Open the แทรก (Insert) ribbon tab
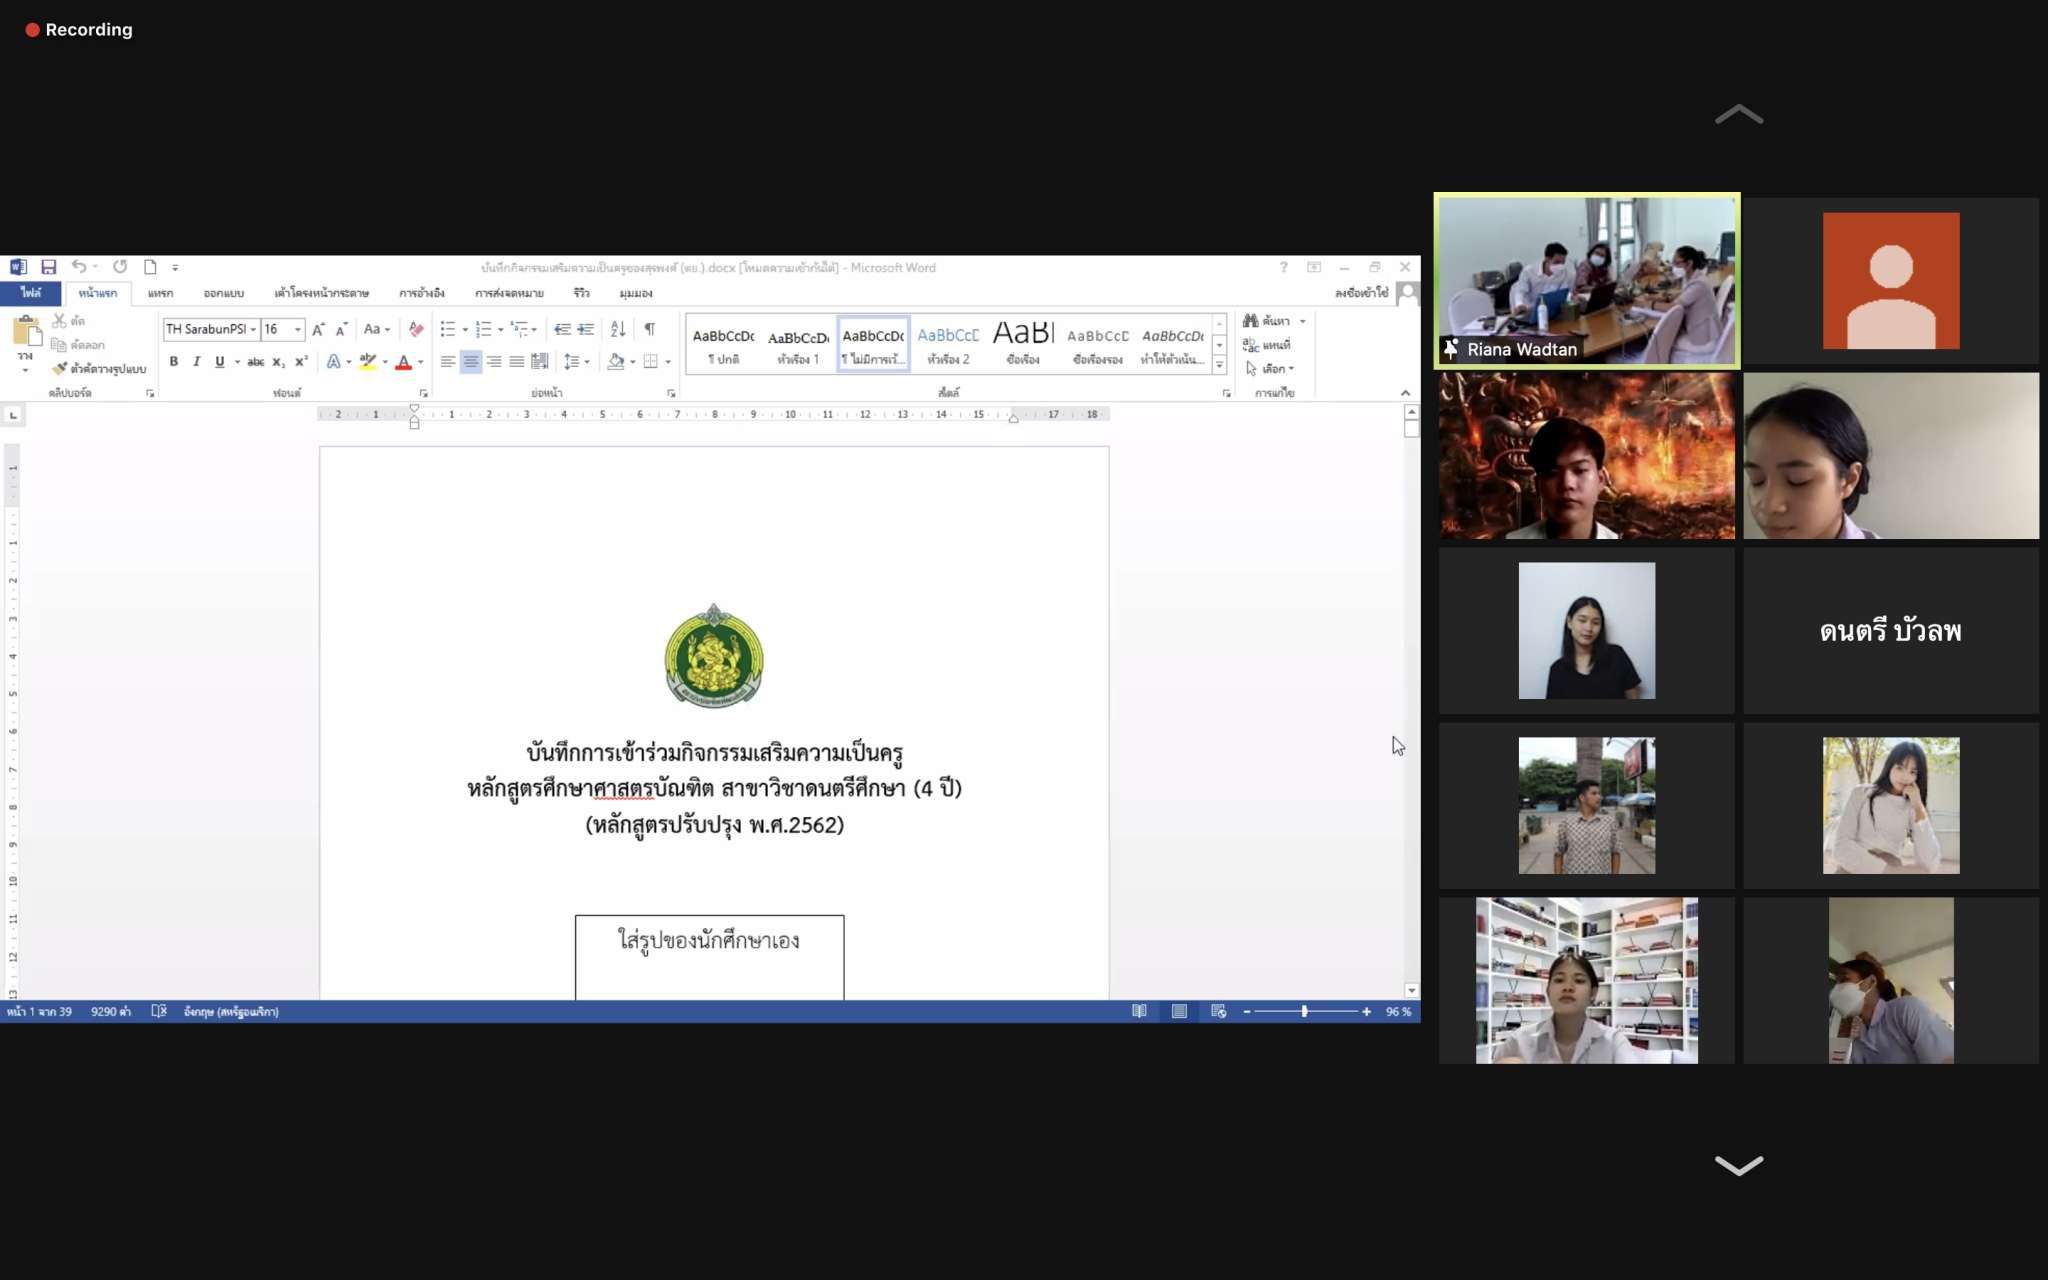This screenshot has width=2048, height=1280. click(160, 293)
